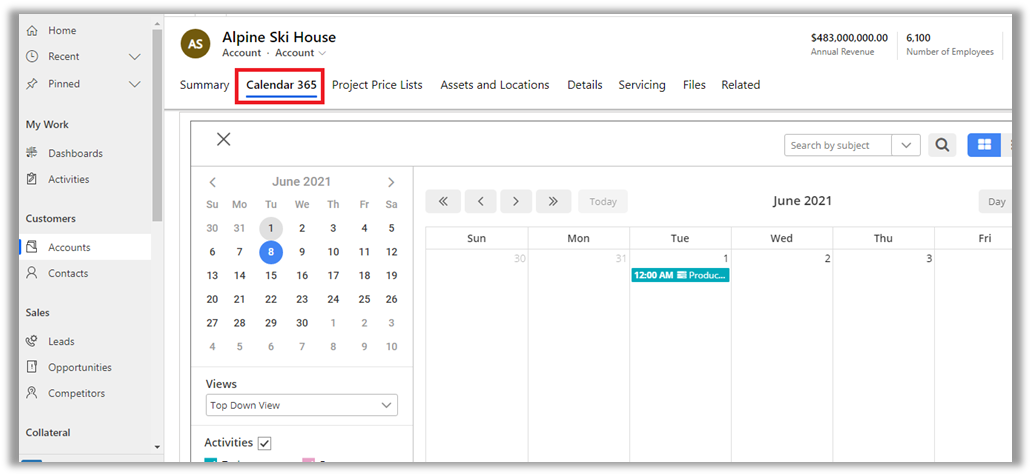
Task: Click the search magnifier icon
Action: click(x=942, y=145)
